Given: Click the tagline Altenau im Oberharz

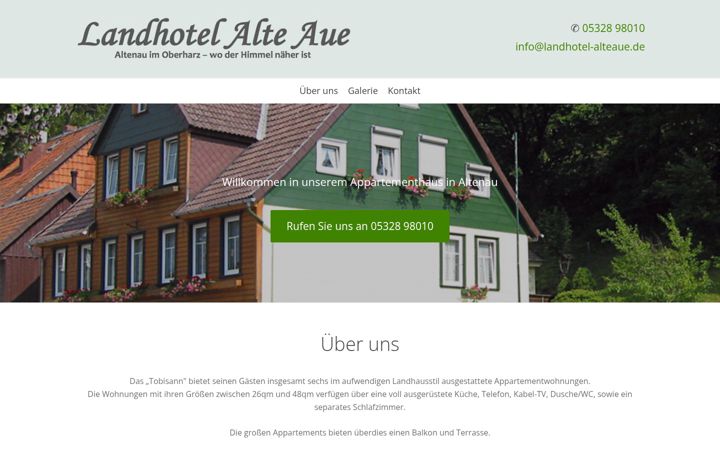Looking at the screenshot, I should pyautogui.click(x=213, y=55).
